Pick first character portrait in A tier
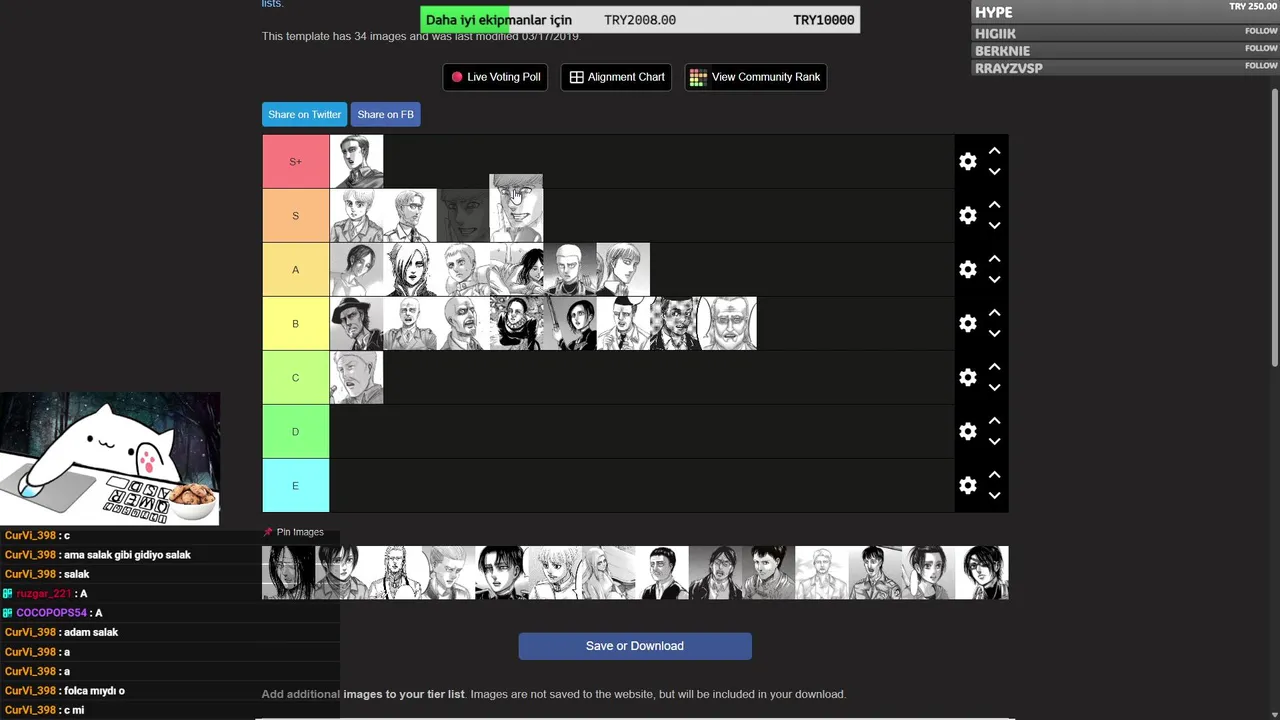Image resolution: width=1280 pixels, height=720 pixels. pyautogui.click(x=356, y=269)
